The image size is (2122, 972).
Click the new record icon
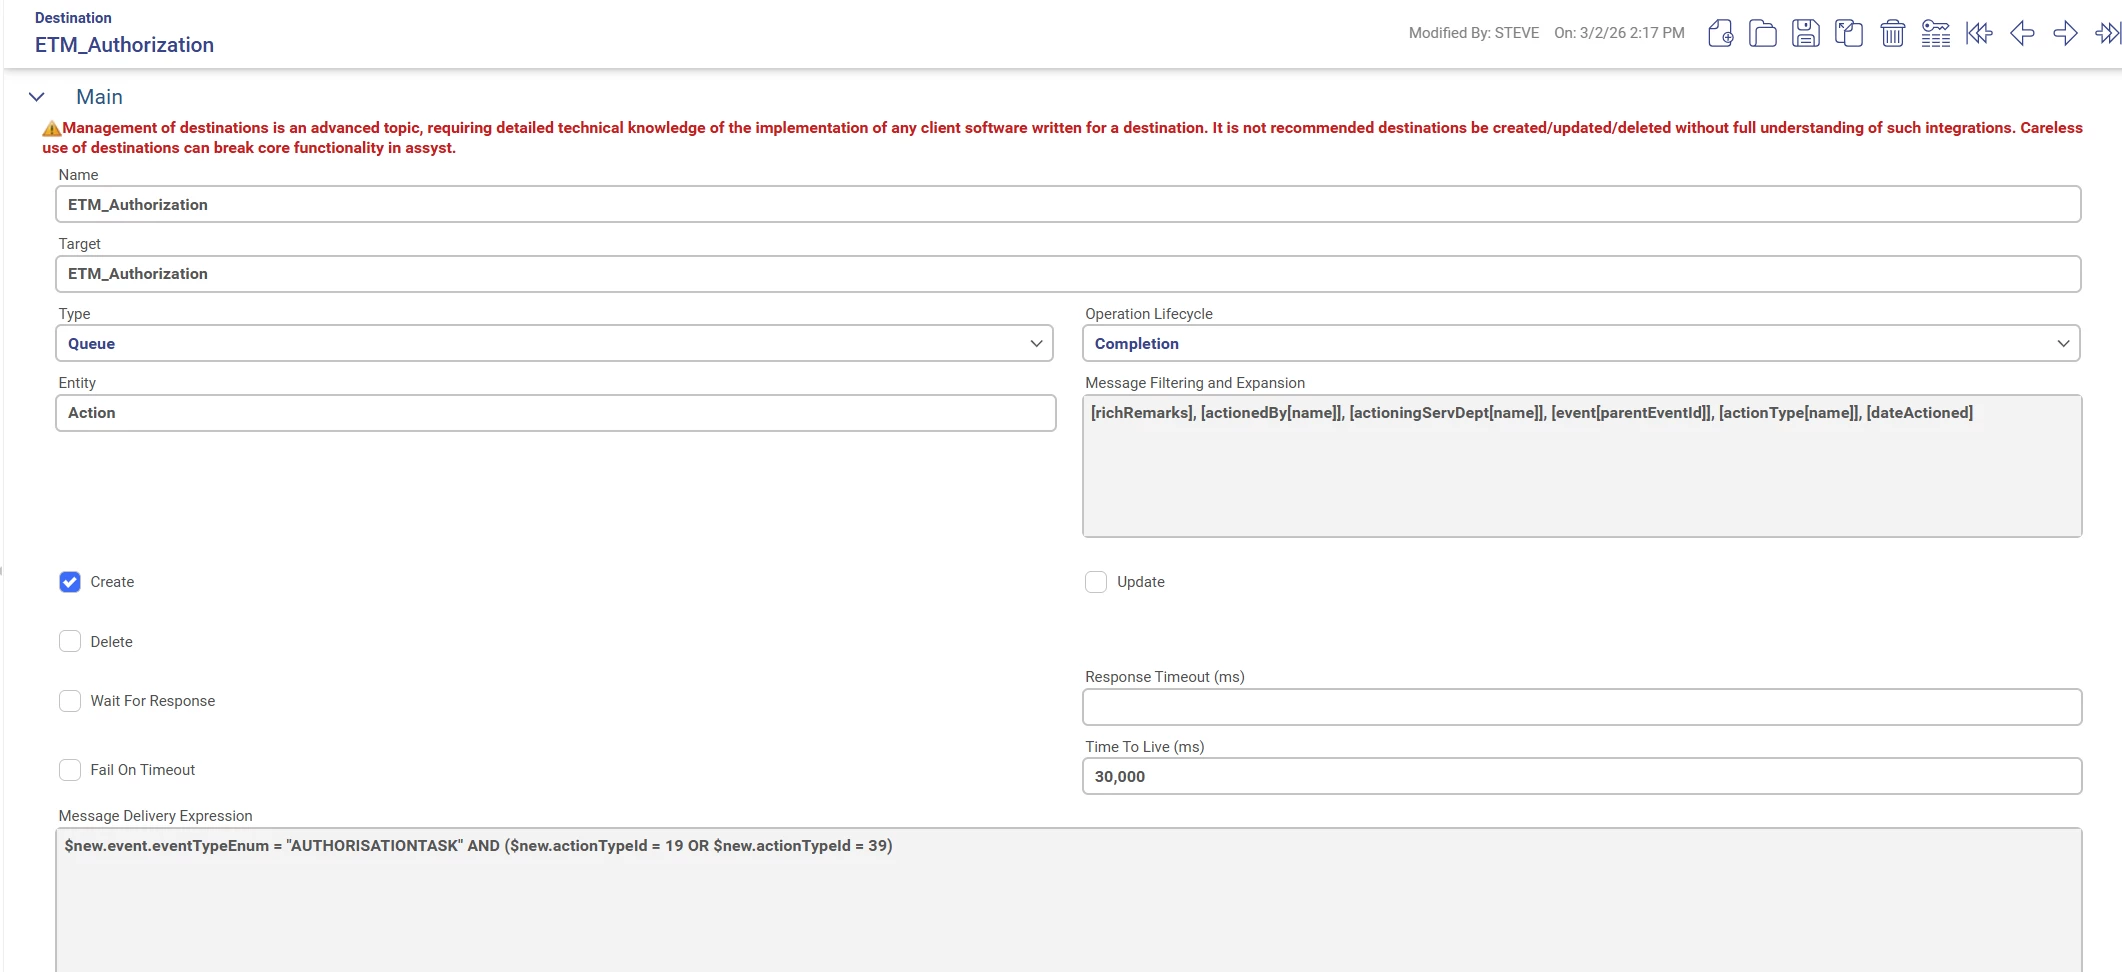pyautogui.click(x=1720, y=33)
